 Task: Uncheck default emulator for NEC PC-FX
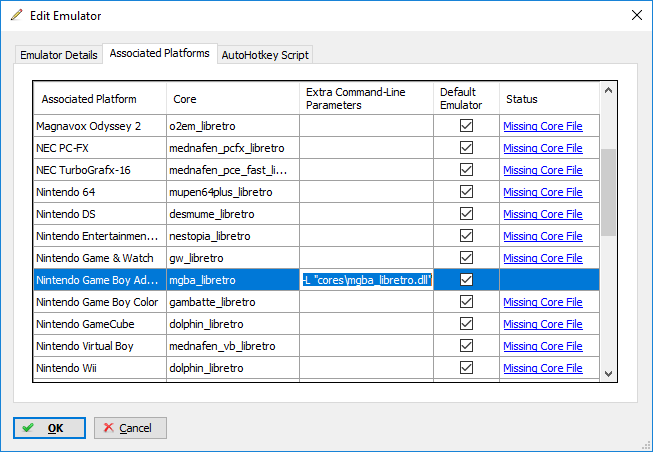[466, 147]
